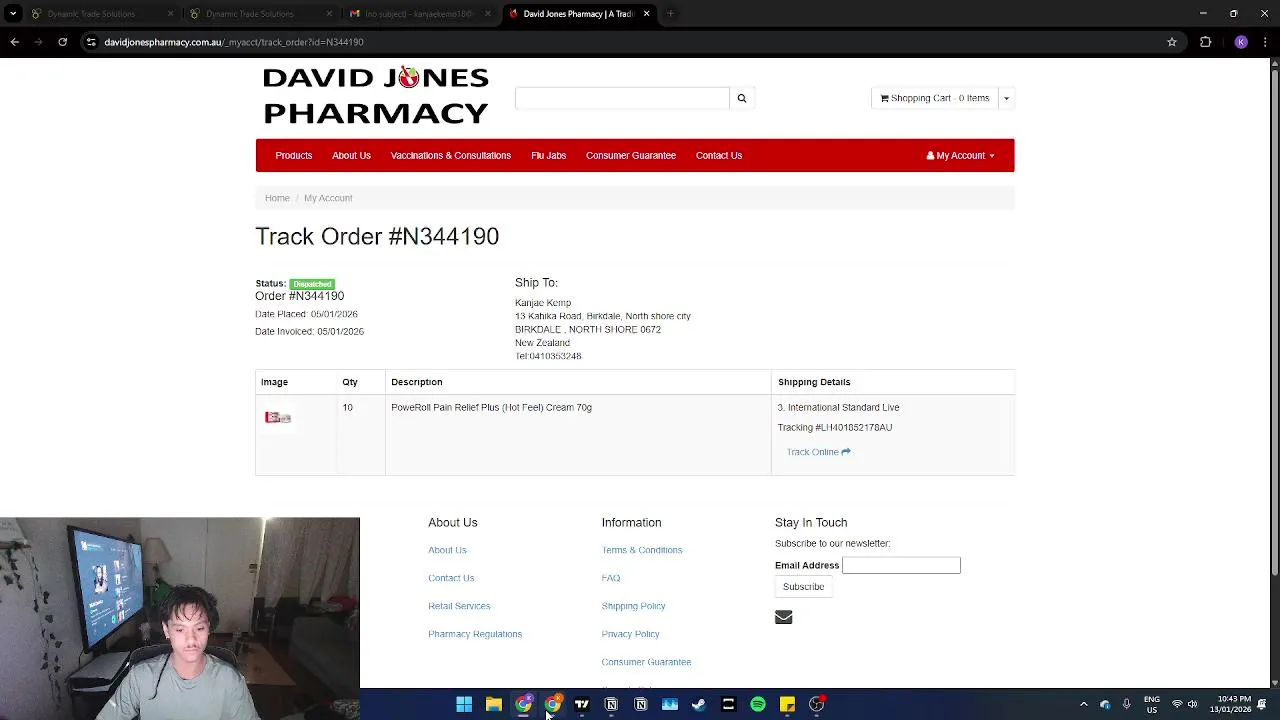This screenshot has width=1280, height=720.
Task: Open the Pharmacy Regulations footer link
Action: click(475, 634)
